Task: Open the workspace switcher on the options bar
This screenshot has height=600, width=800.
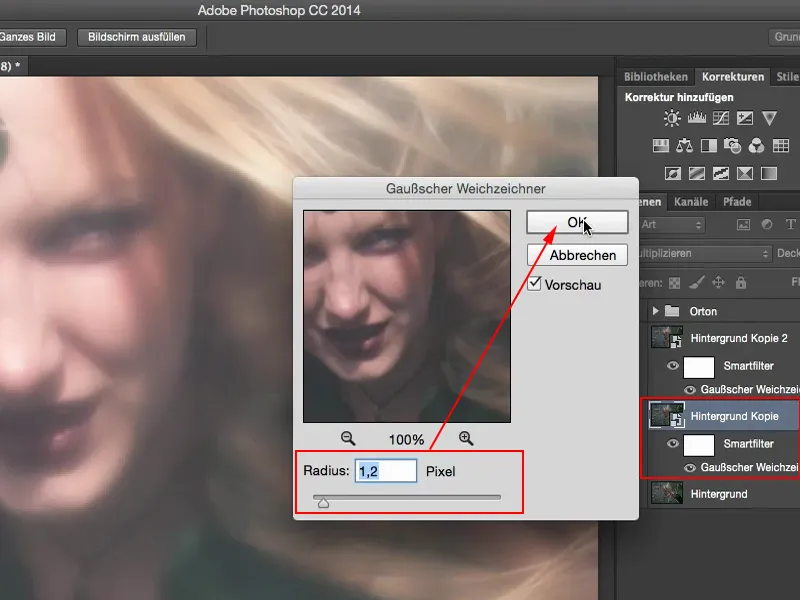Action: click(x=785, y=37)
